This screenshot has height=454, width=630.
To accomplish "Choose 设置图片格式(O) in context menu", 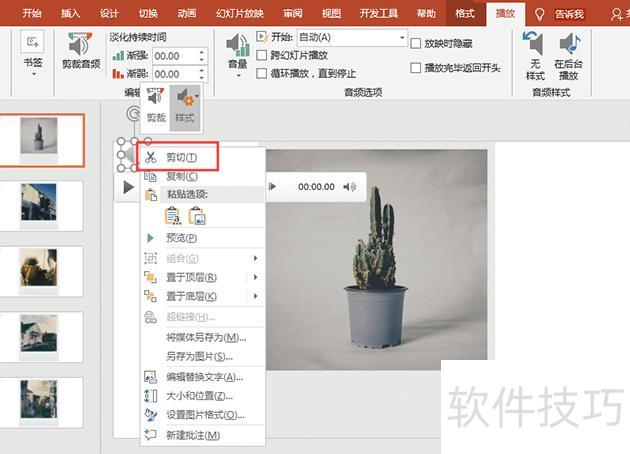I will (x=204, y=415).
